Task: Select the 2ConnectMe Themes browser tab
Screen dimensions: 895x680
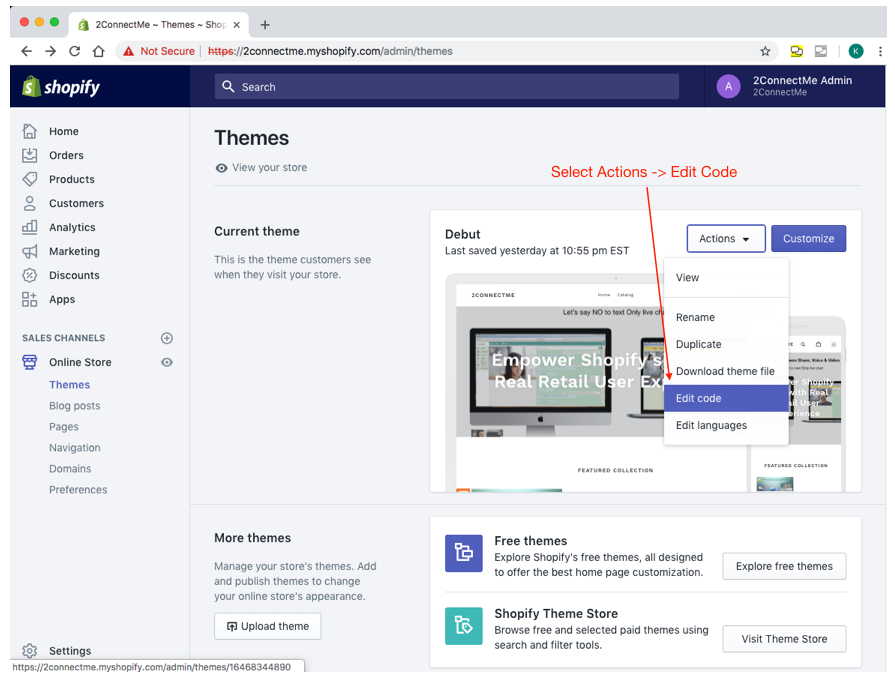Action: coord(159,25)
